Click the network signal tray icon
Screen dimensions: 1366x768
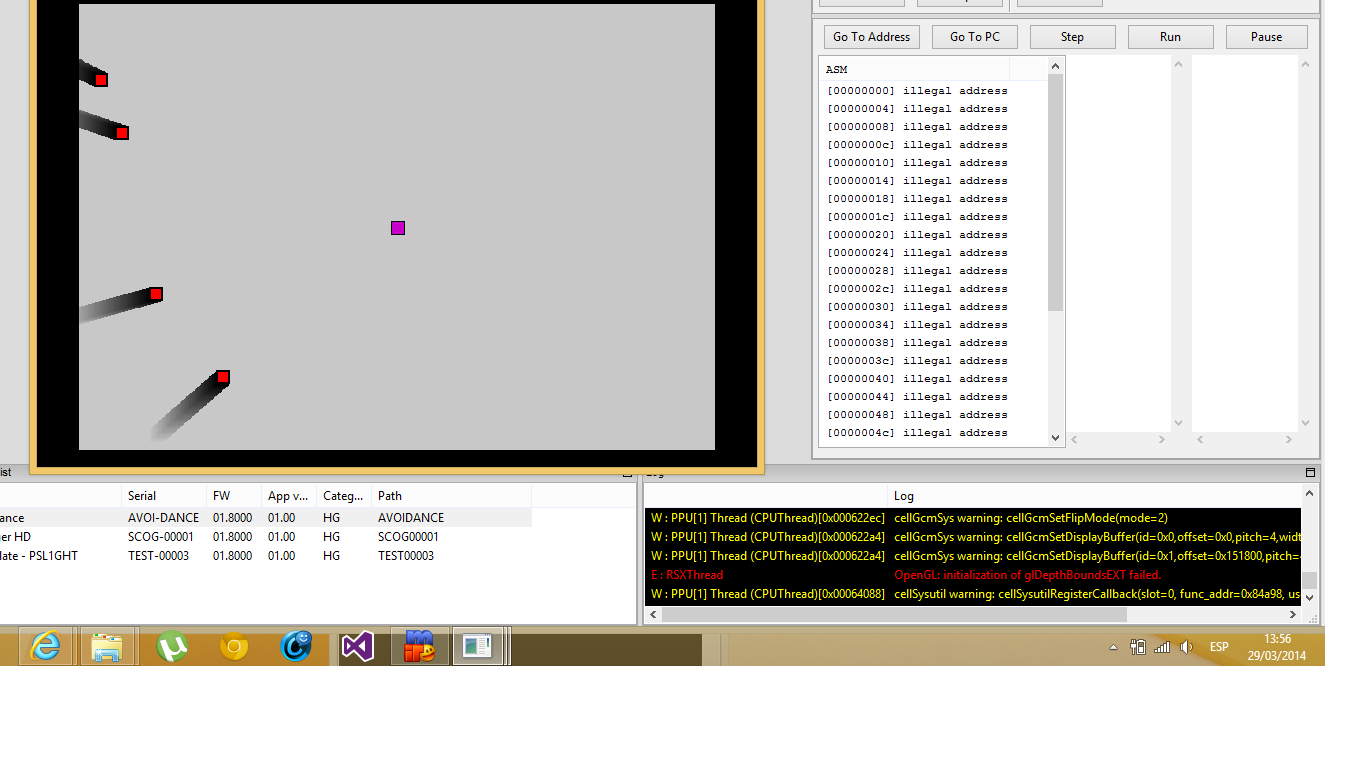pos(1162,647)
